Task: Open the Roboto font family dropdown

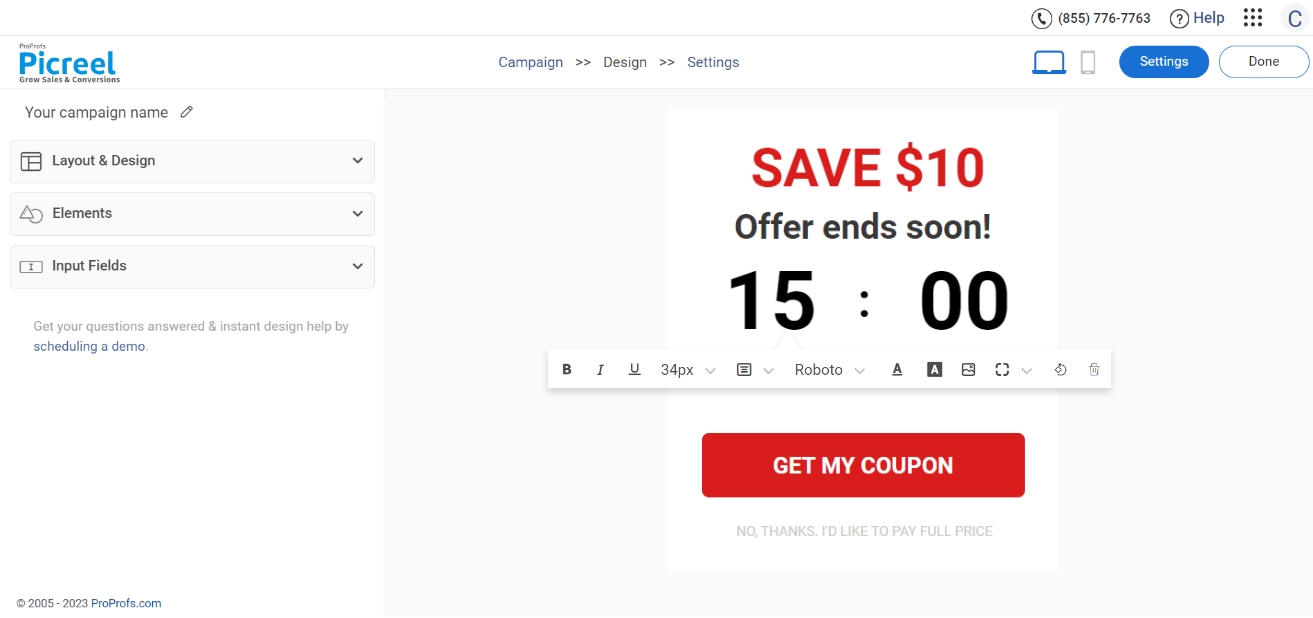Action: coord(829,370)
